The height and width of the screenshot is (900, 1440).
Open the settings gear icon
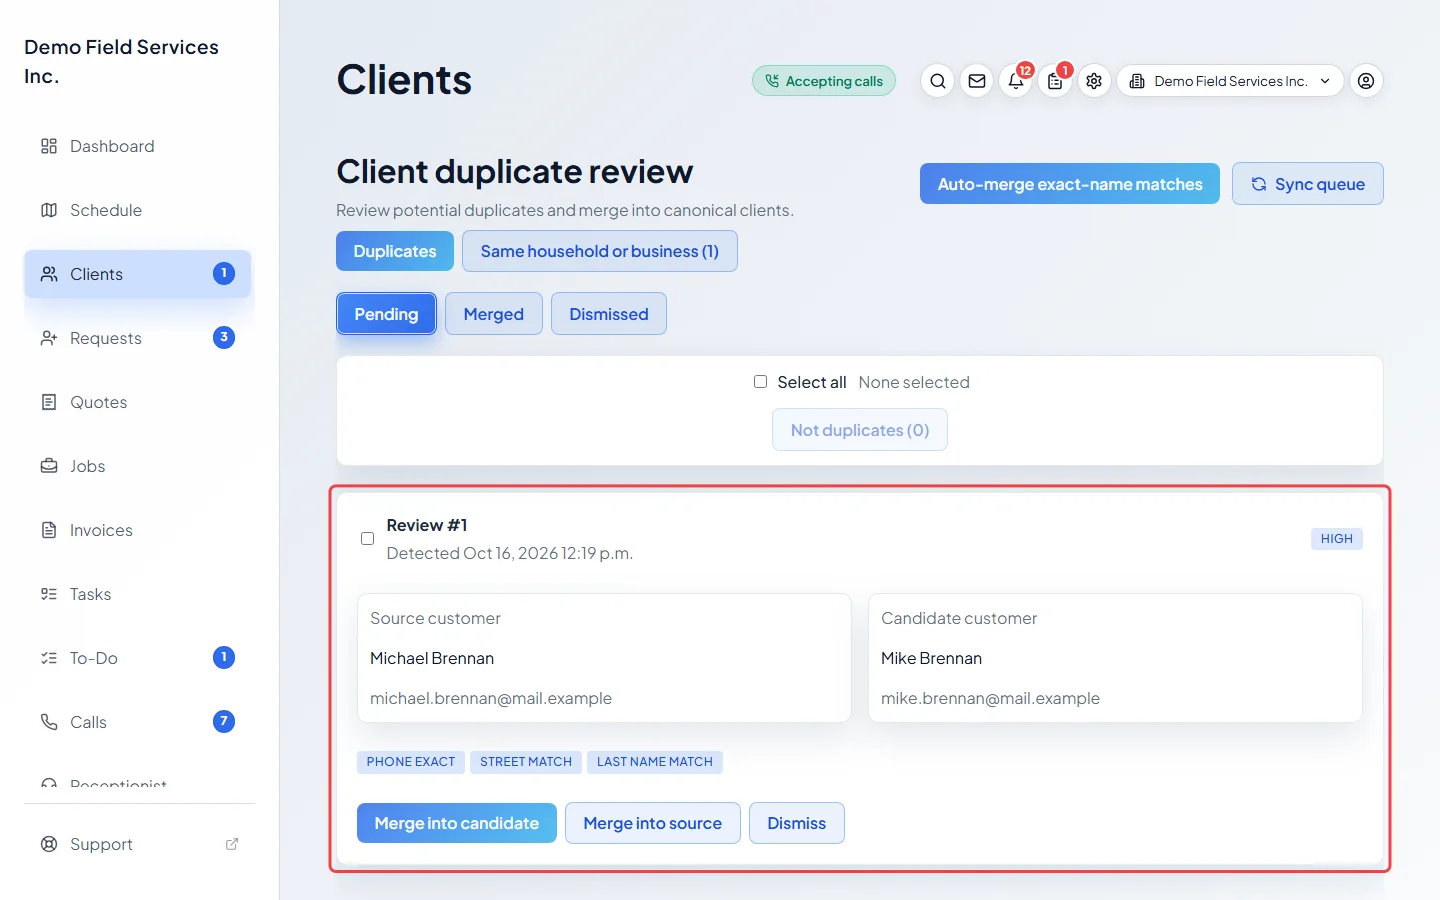1094,81
